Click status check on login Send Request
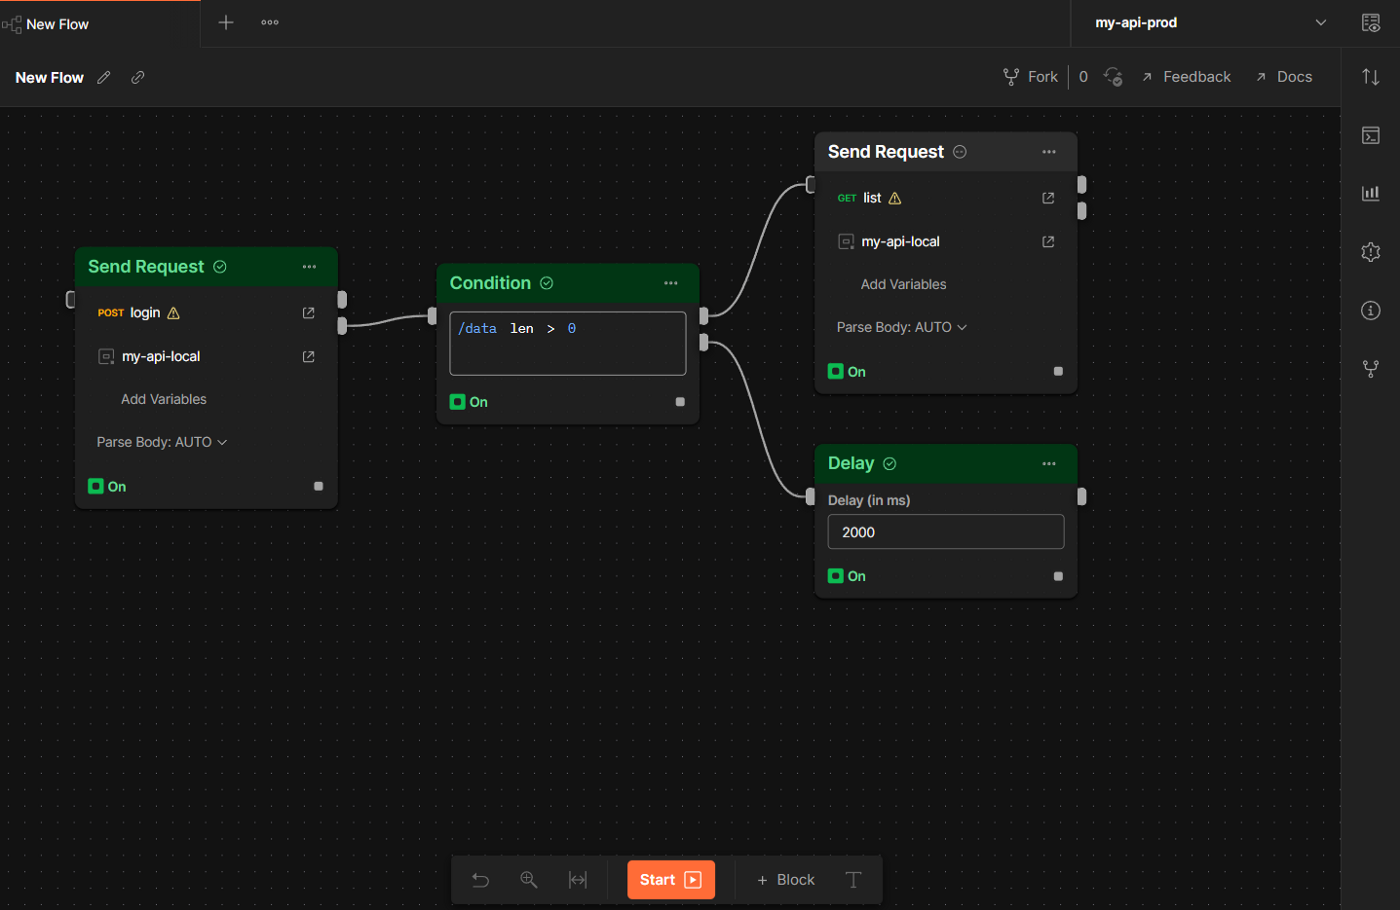Image resolution: width=1400 pixels, height=910 pixels. [220, 267]
